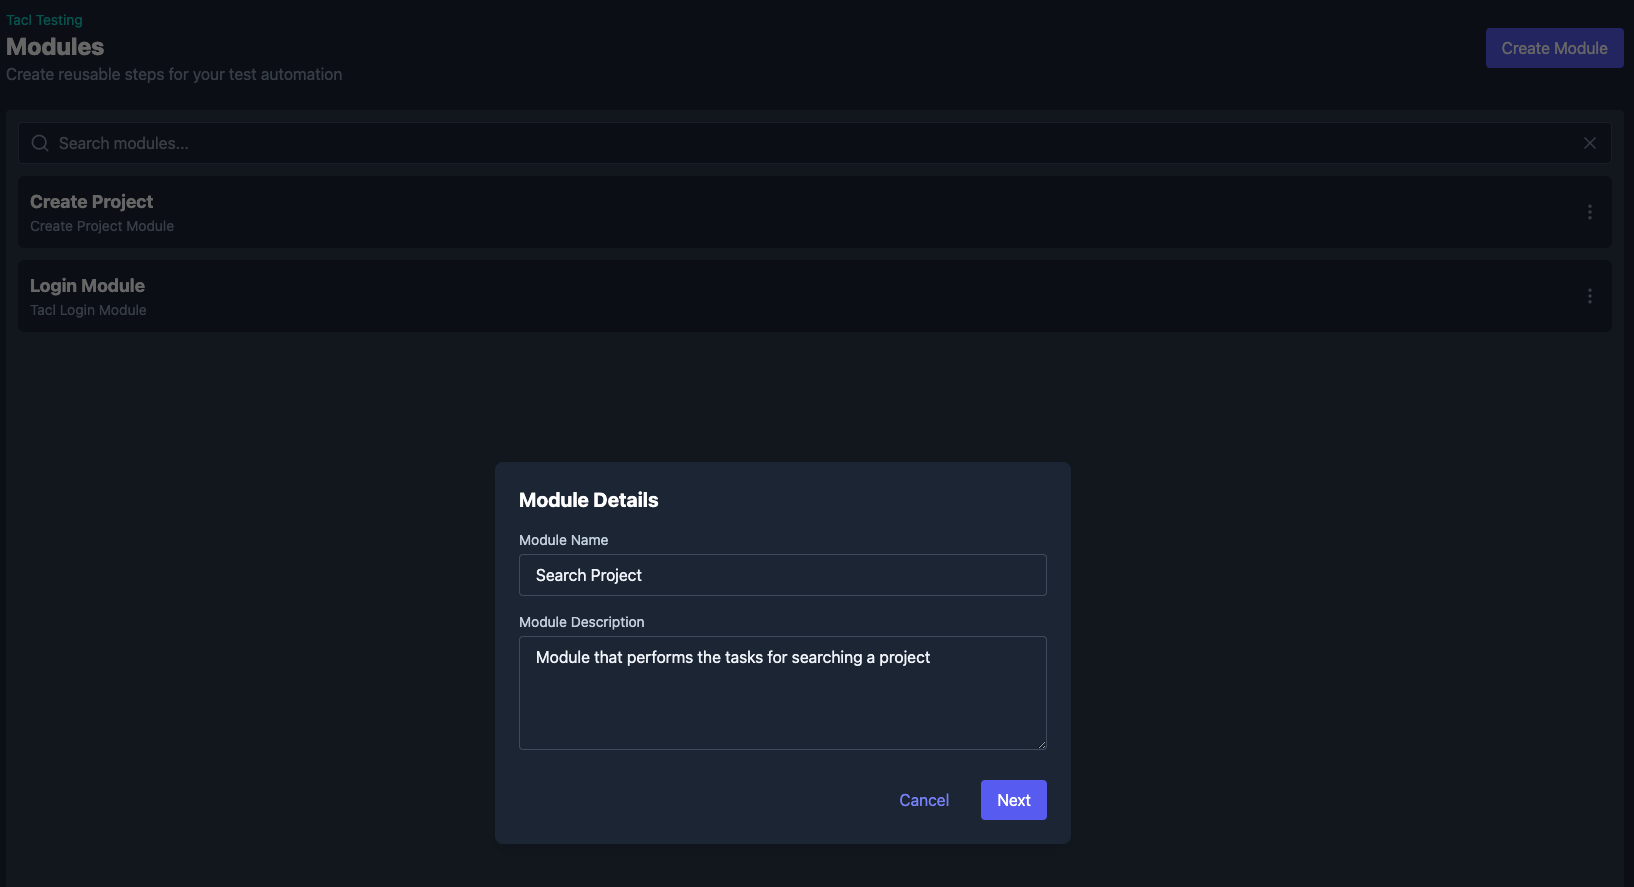Cancel the Module Details dialog
The image size is (1634, 887).
click(924, 800)
